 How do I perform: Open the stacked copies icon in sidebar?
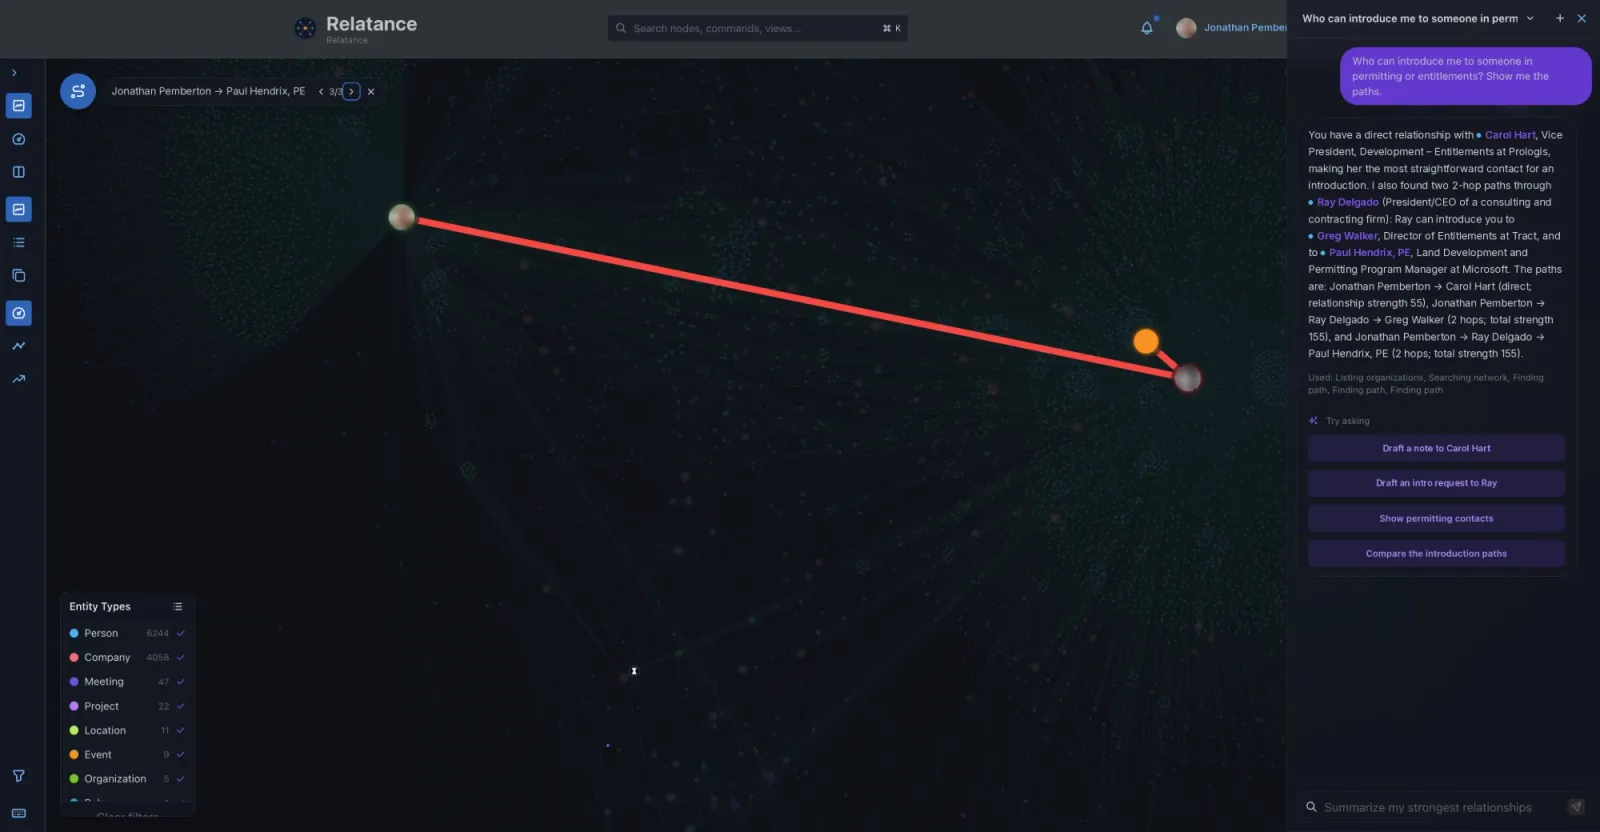tap(18, 275)
